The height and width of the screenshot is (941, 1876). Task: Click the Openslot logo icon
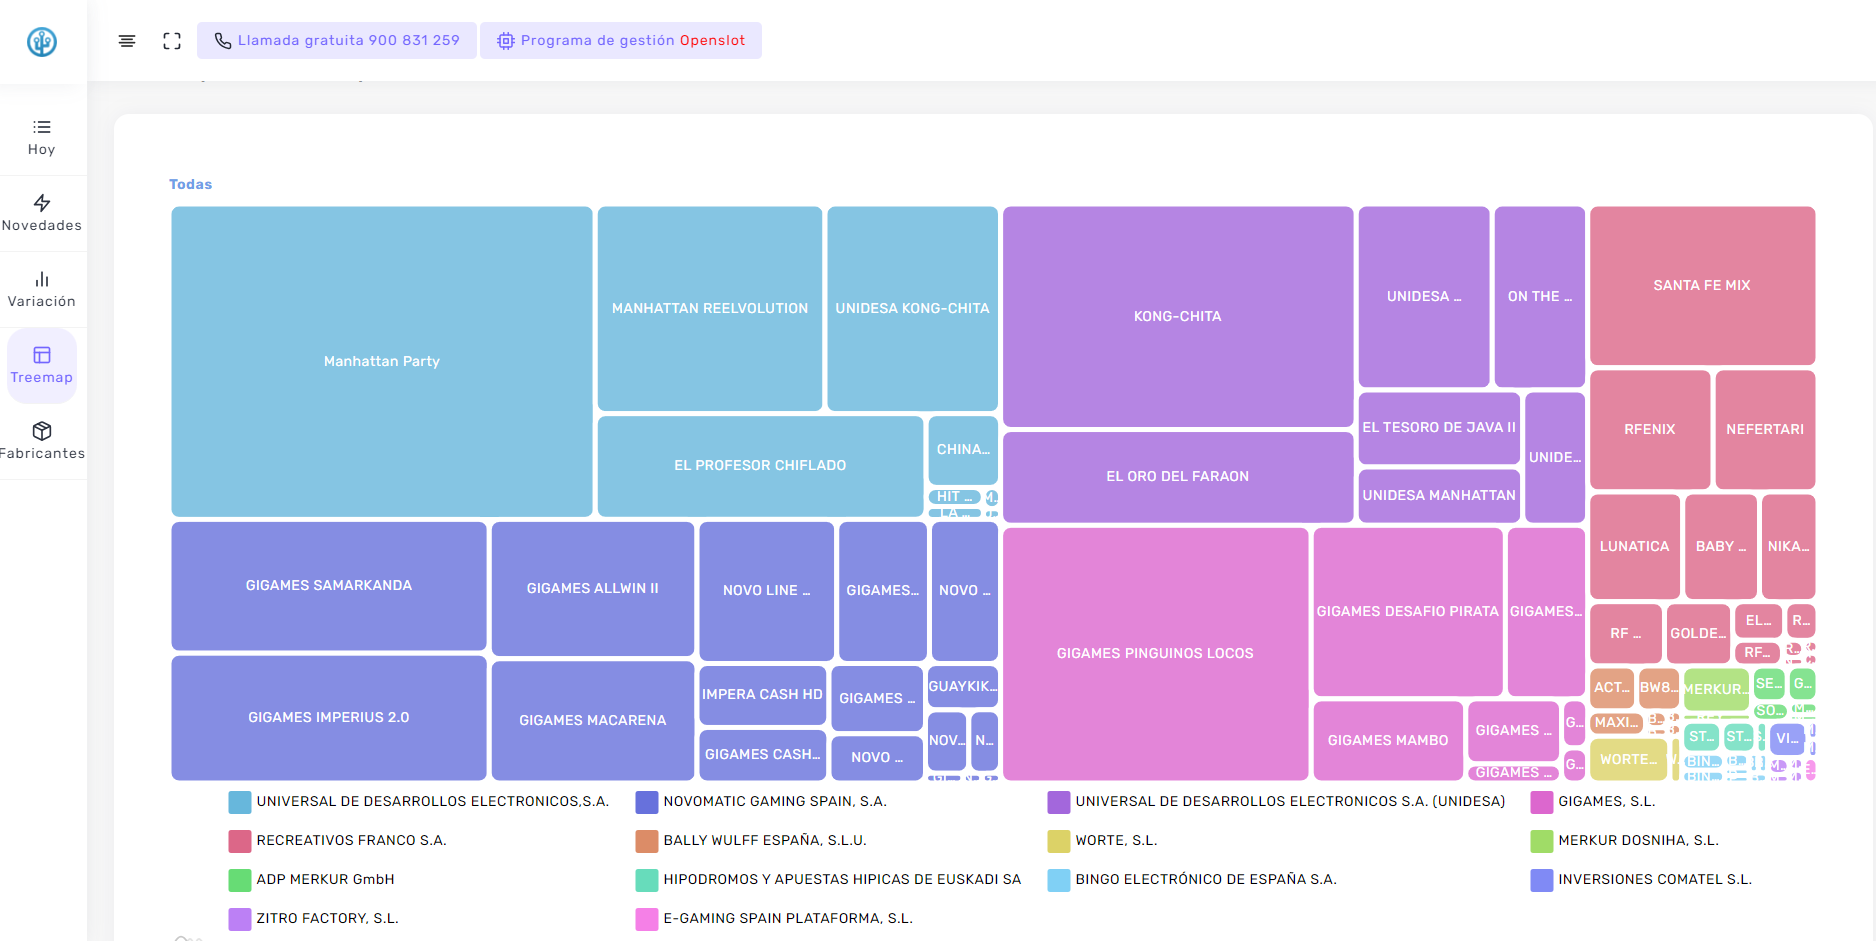click(x=42, y=42)
